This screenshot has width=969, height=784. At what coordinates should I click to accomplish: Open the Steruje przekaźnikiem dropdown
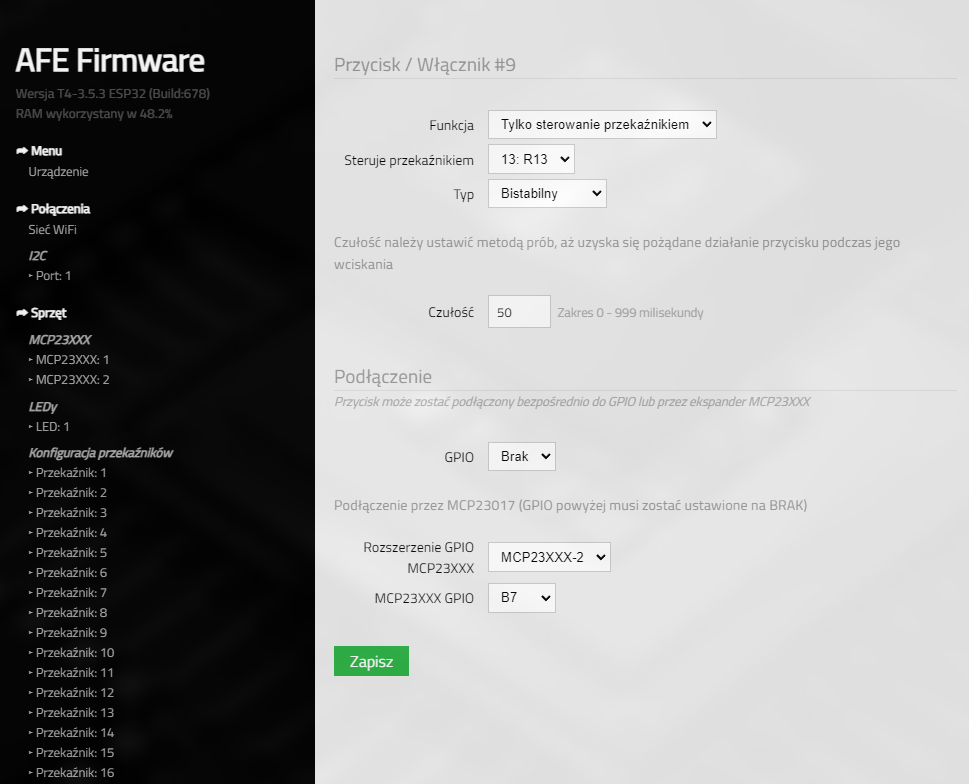pyautogui.click(x=531, y=159)
